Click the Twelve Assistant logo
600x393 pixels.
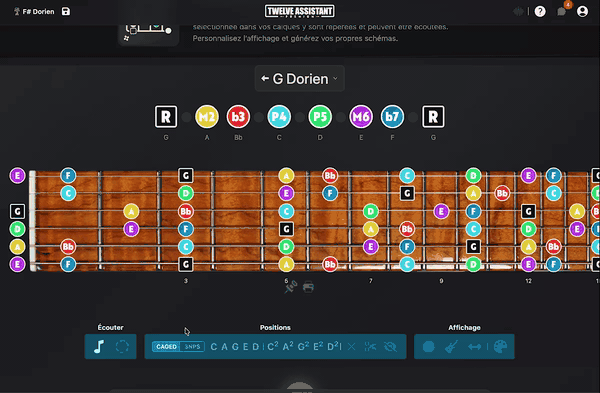pyautogui.click(x=300, y=11)
